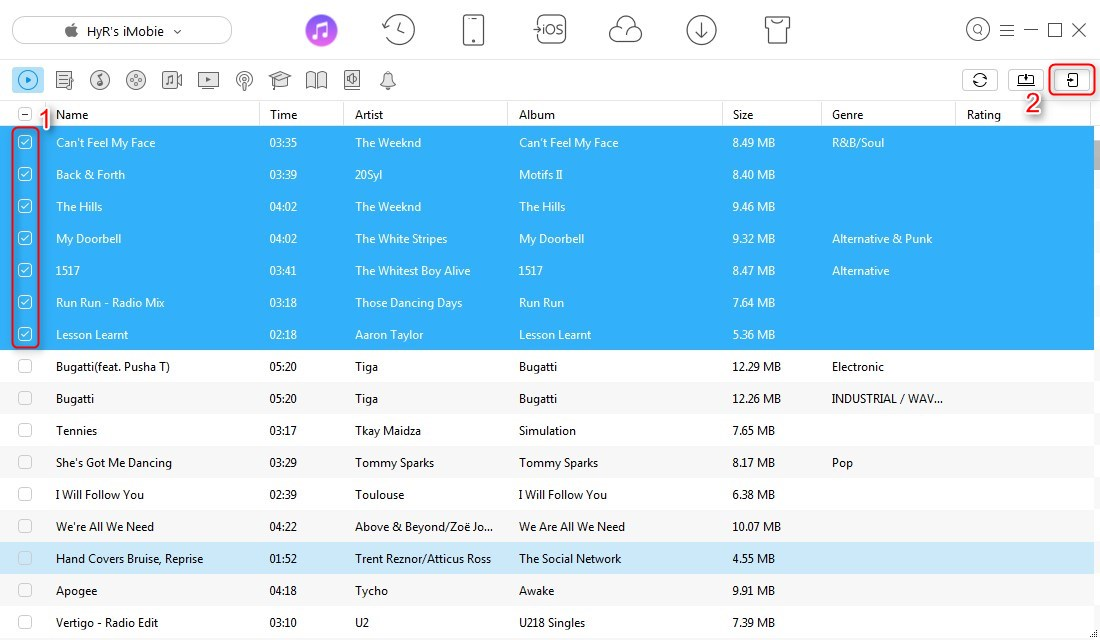This screenshot has width=1100, height=640.
Task: Click the Tycho artist cell
Action: tap(371, 590)
